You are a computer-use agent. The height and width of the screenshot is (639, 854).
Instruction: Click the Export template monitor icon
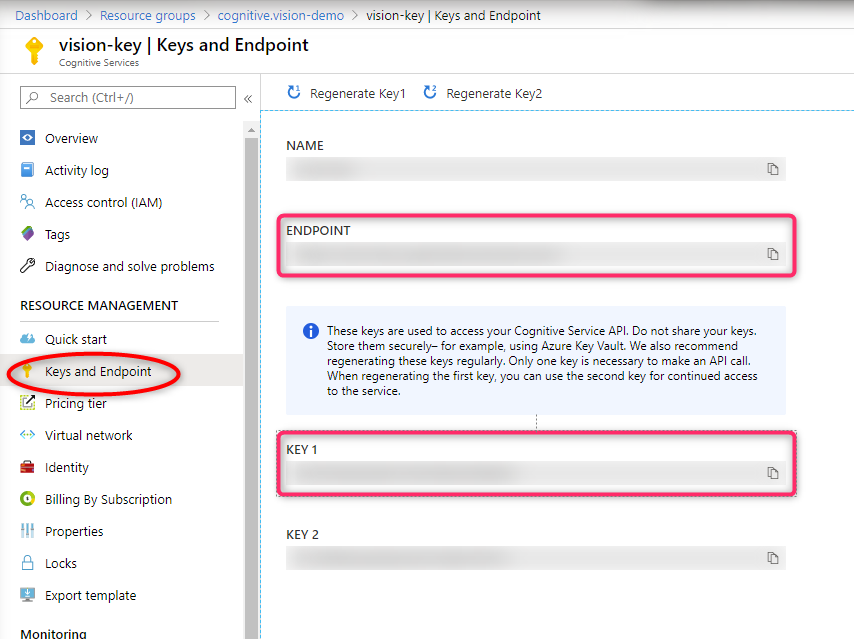[27, 594]
